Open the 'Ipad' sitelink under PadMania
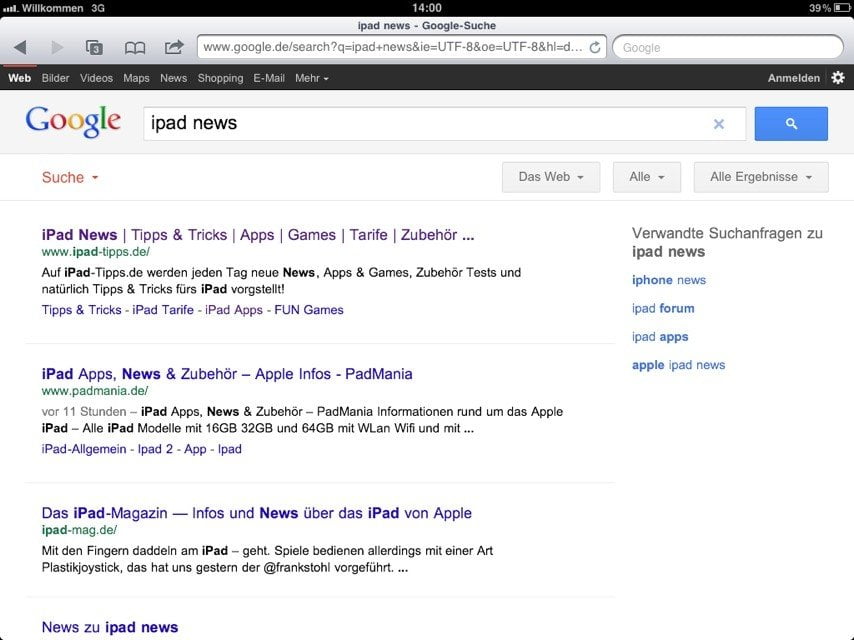 pos(230,449)
